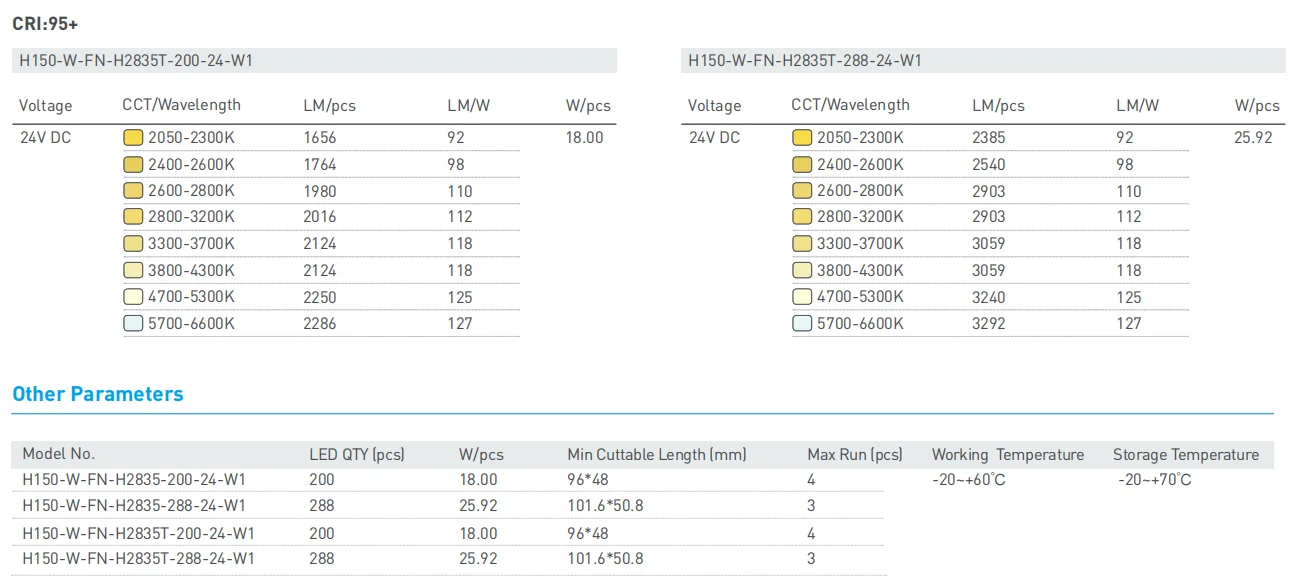Viewport: 1310px width, 586px height.
Task: Select the 5700-6600K swatch in the 200-24-W1 table
Action: coord(132,324)
